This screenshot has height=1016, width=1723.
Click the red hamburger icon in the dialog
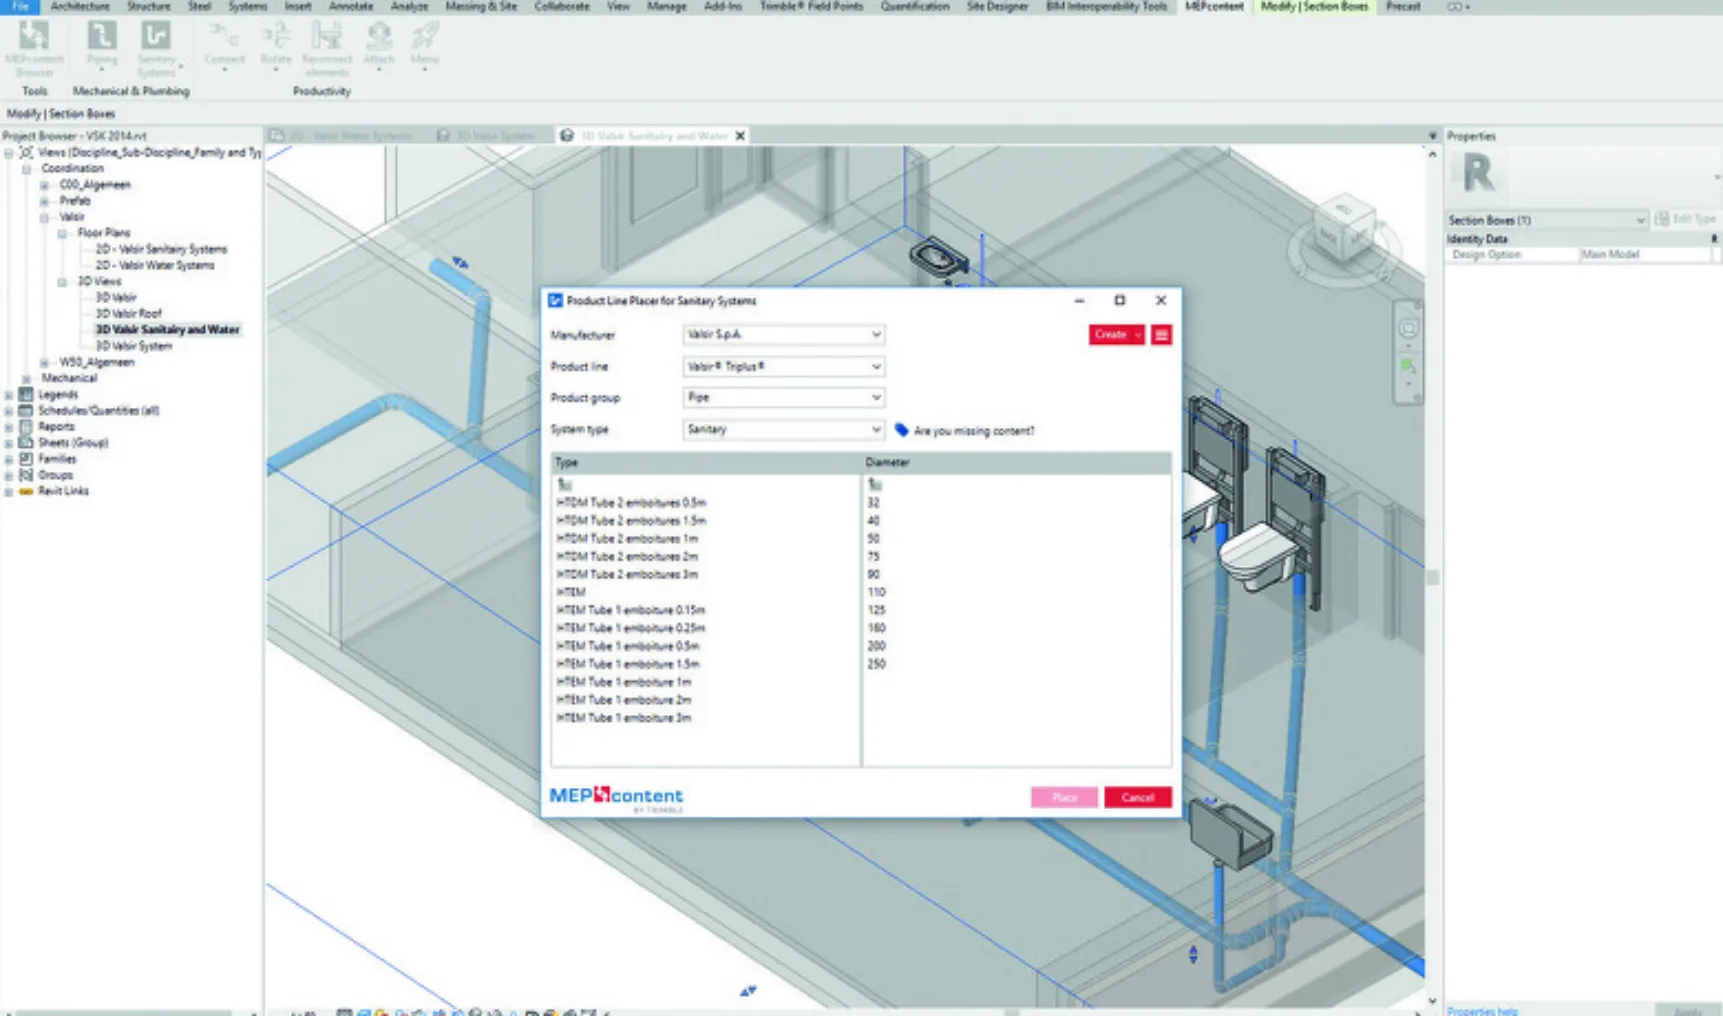1160,334
